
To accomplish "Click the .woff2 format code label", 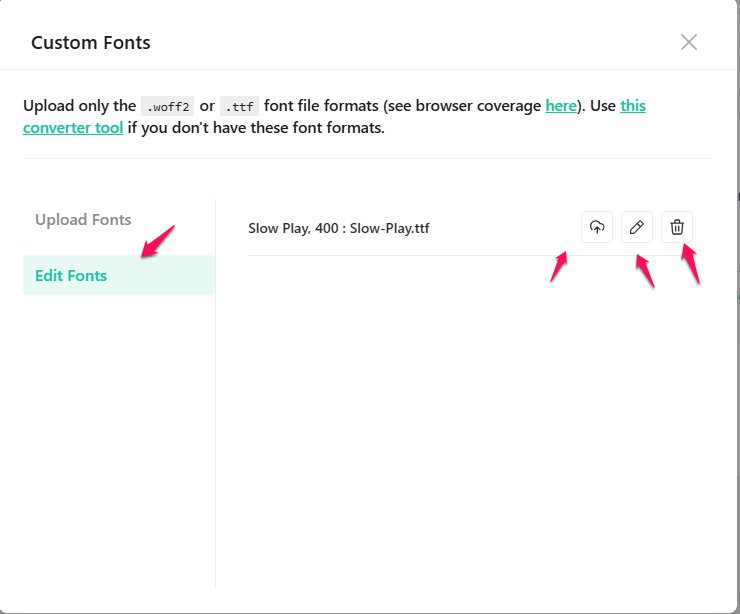I will pos(167,106).
